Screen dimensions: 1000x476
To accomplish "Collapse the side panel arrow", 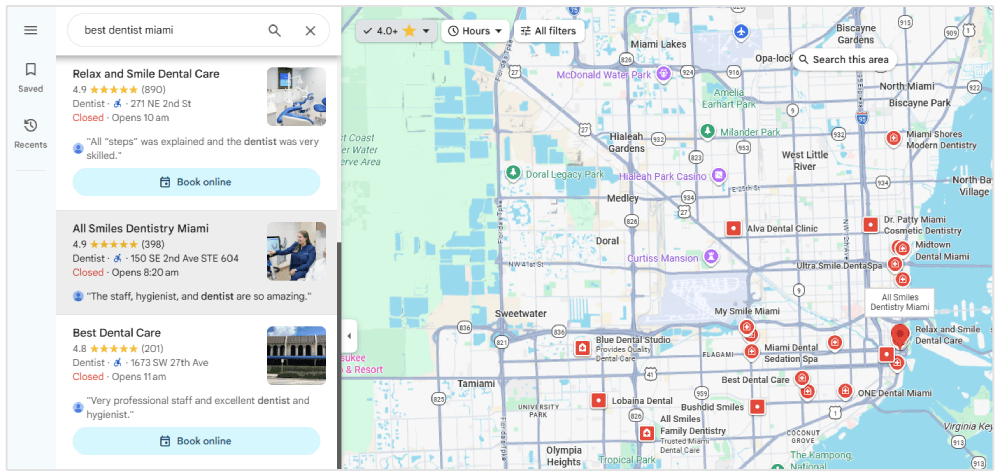I will [x=349, y=336].
